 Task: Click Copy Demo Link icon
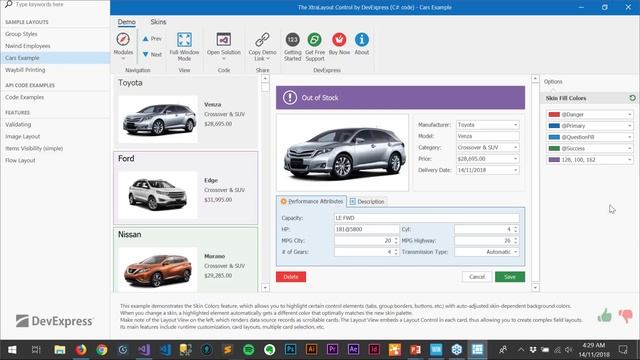pyautogui.click(x=262, y=40)
